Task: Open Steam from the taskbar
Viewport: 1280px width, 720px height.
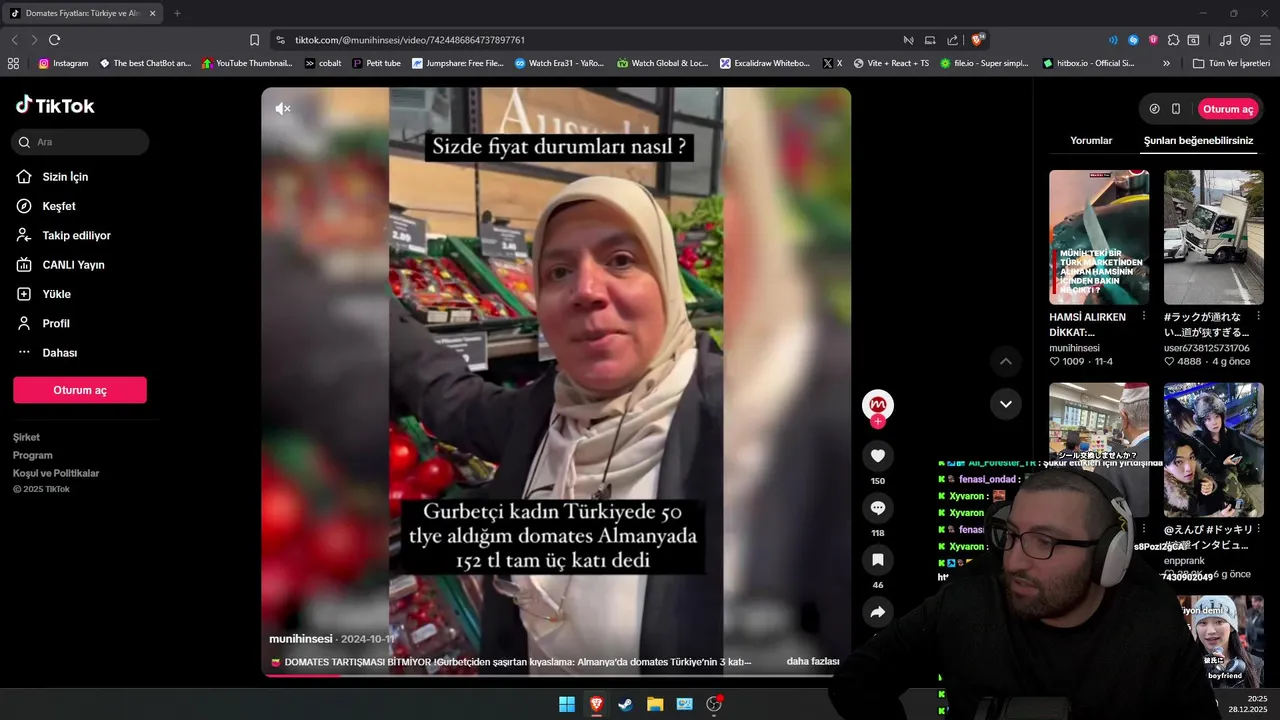Action: pyautogui.click(x=626, y=704)
